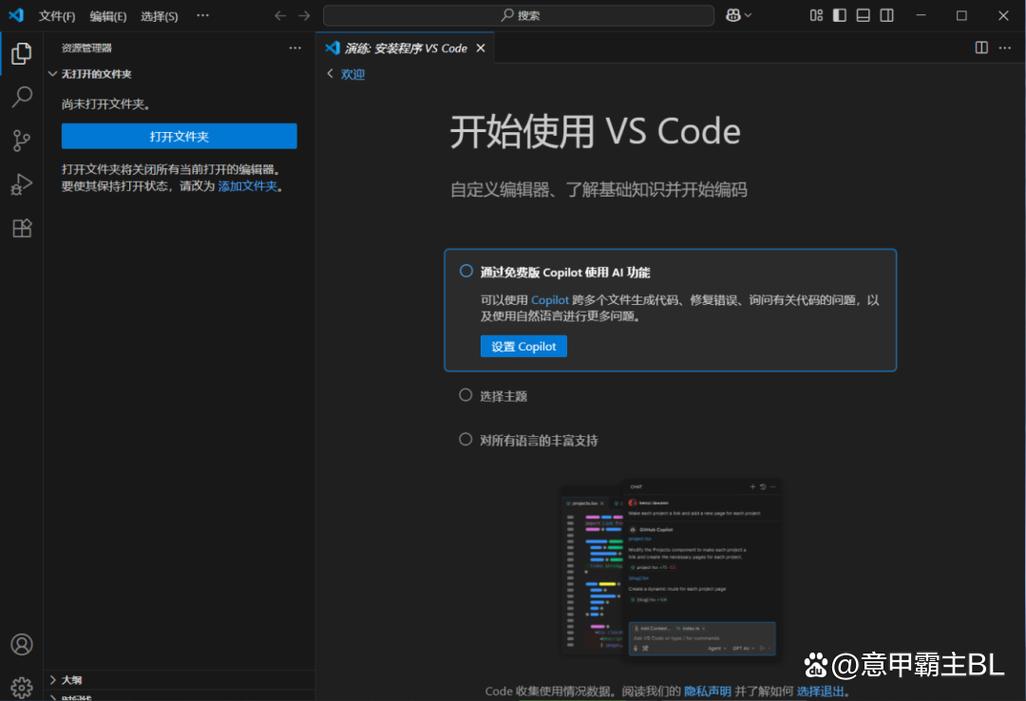Open the 文件 menu

click(x=56, y=15)
